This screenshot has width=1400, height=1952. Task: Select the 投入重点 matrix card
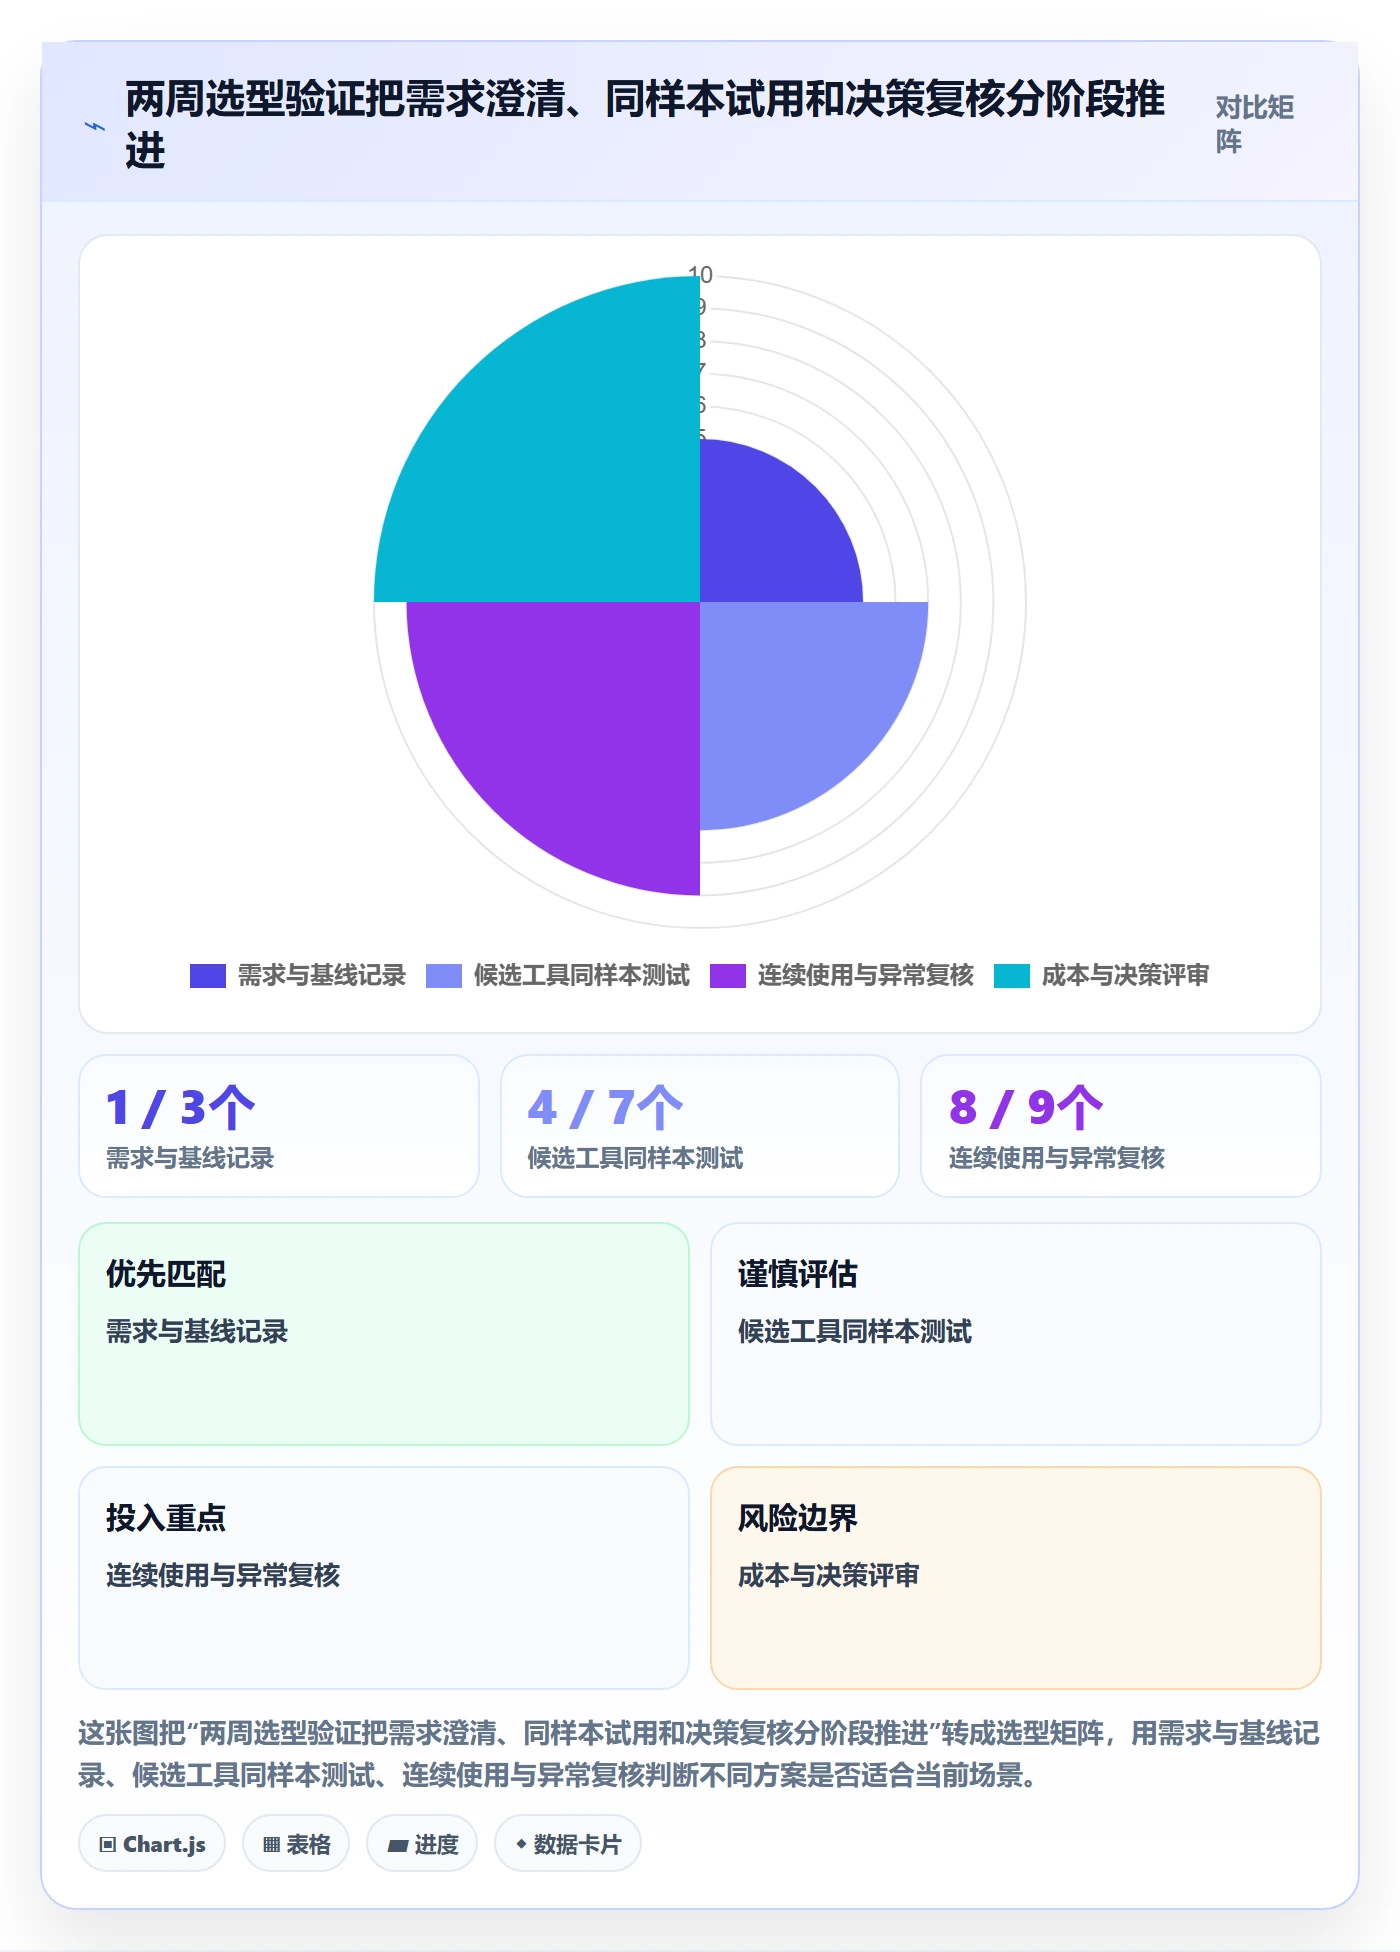pyautogui.click(x=384, y=1578)
